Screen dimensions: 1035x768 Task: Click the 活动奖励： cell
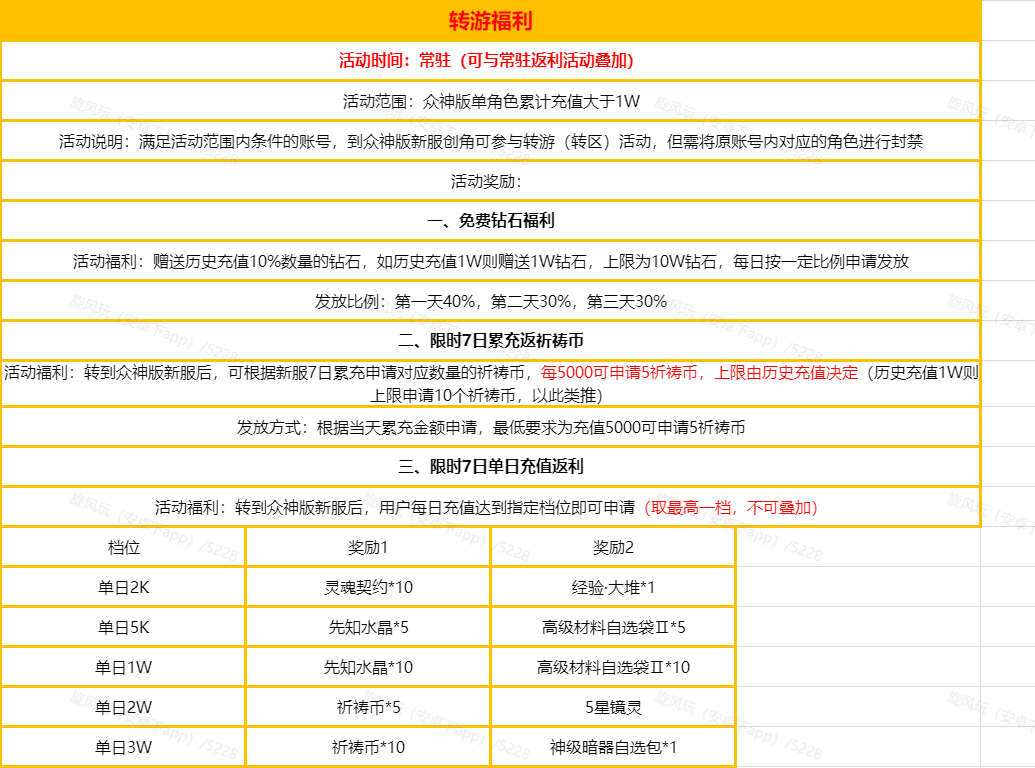point(490,181)
